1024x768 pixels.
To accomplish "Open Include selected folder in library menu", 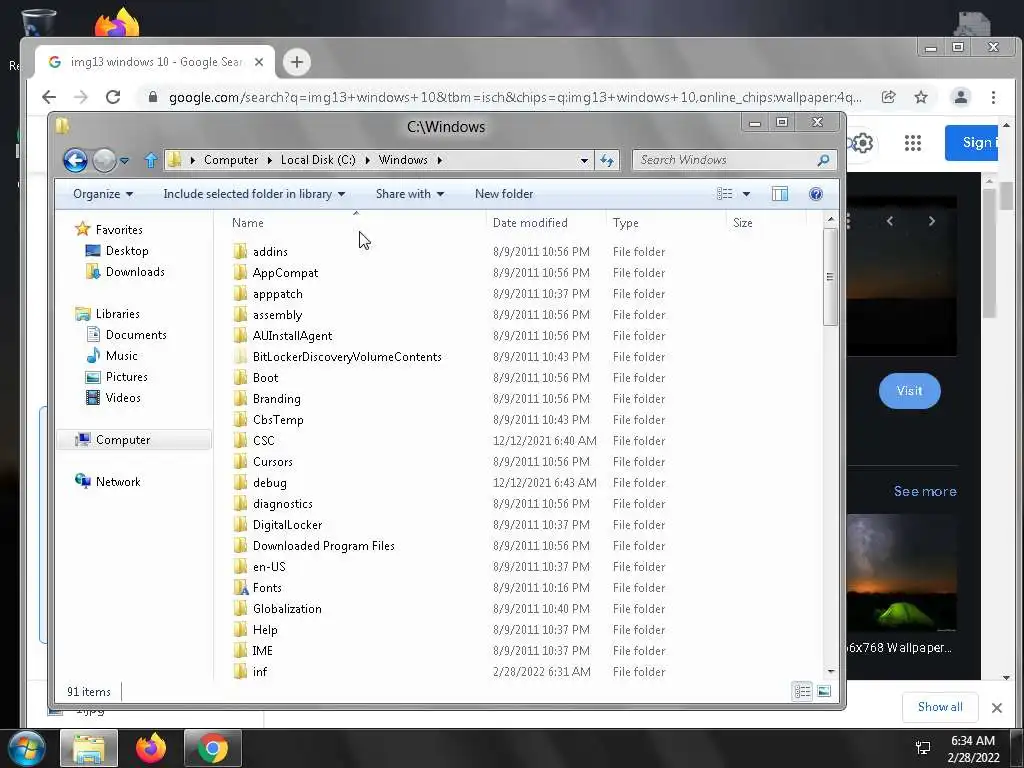I will (254, 194).
